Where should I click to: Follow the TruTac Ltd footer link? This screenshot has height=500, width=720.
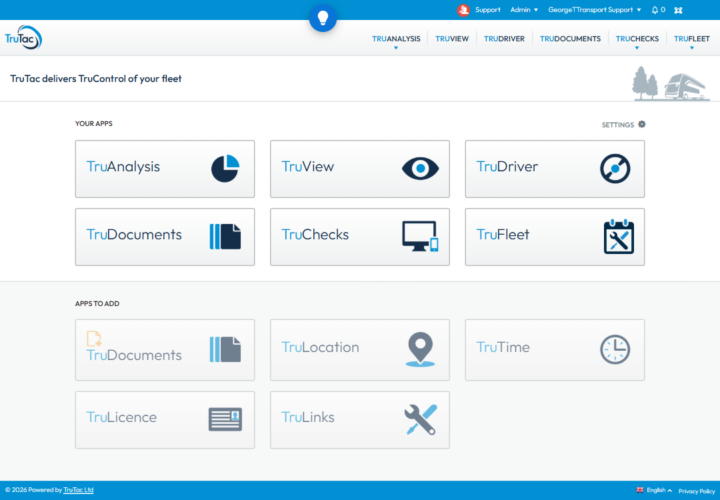click(x=79, y=490)
